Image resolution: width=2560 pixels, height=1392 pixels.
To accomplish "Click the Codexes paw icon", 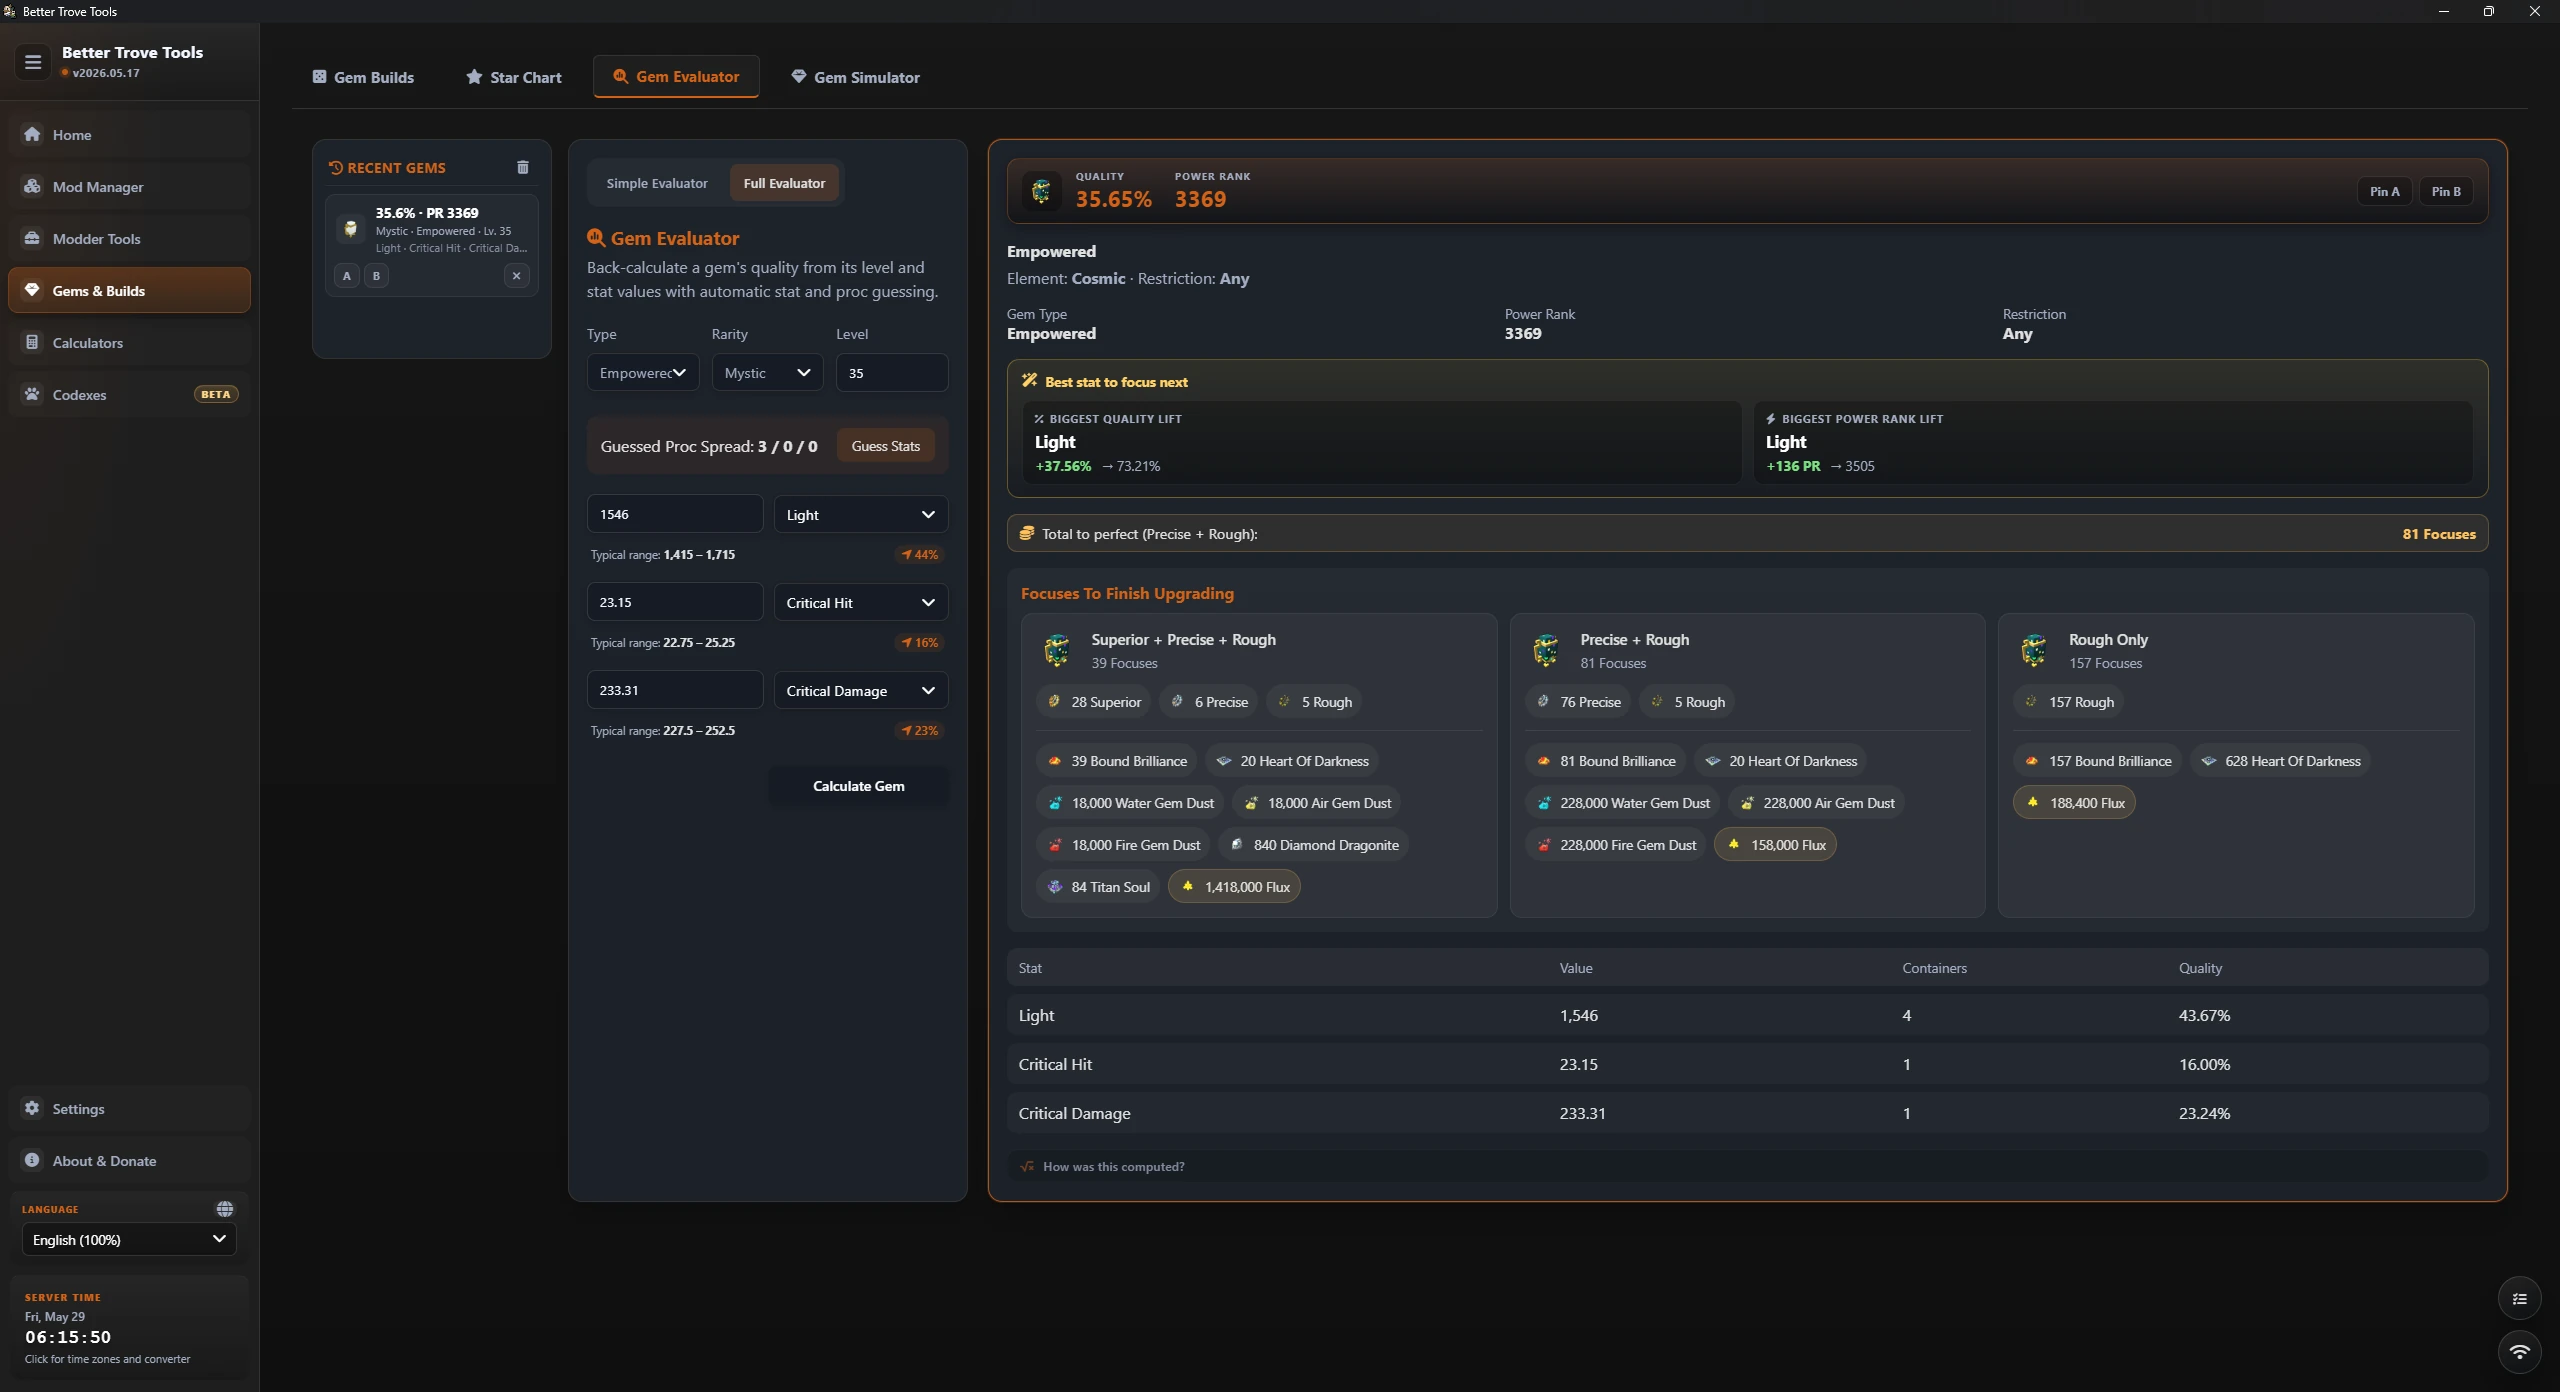I will click(32, 394).
